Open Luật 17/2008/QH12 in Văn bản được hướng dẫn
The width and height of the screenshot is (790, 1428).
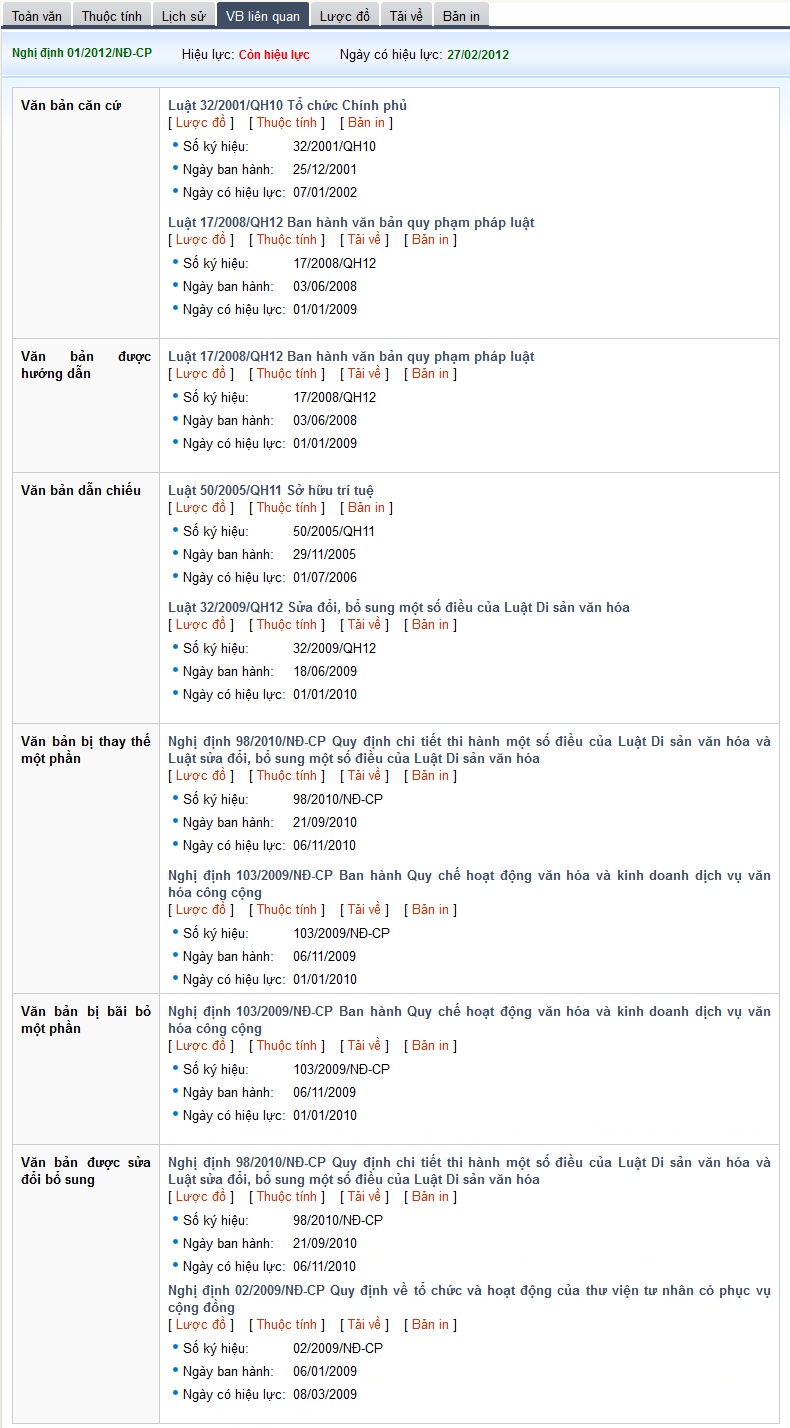pyautogui.click(x=351, y=356)
